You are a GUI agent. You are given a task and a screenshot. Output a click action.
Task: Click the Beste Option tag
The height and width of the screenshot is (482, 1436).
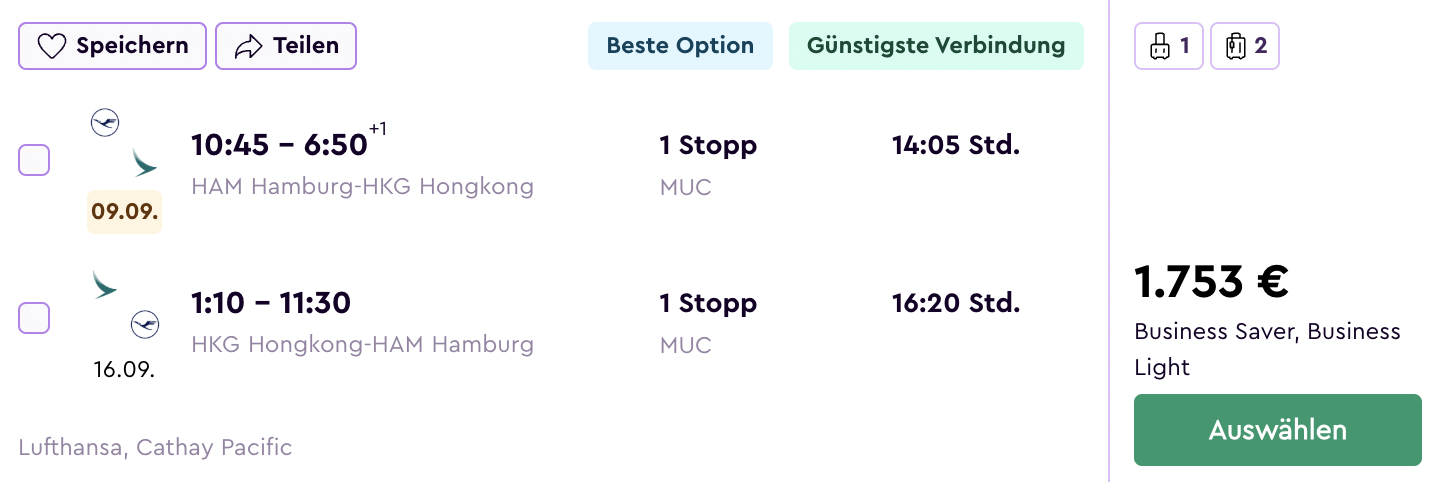click(x=680, y=46)
